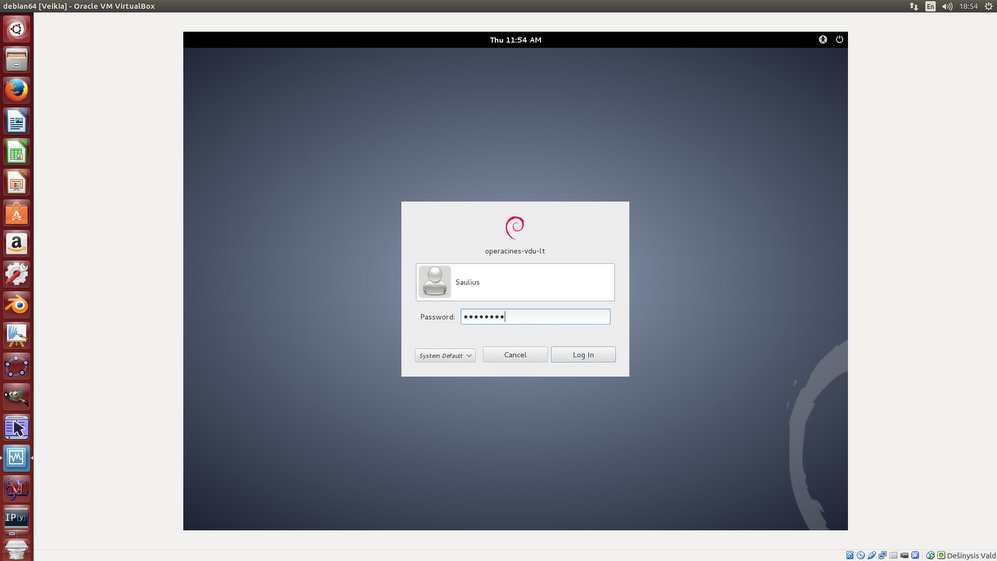Open the power menu in guest top bar

click(x=839, y=40)
